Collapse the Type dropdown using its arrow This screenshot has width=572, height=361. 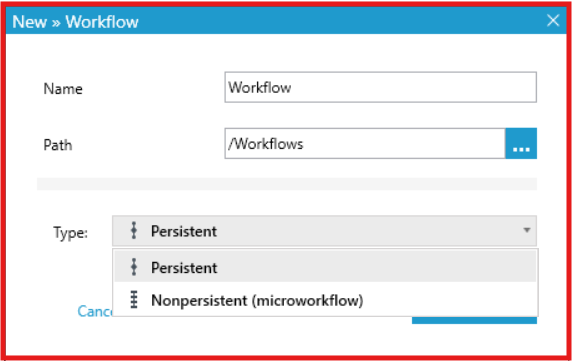(x=526, y=230)
